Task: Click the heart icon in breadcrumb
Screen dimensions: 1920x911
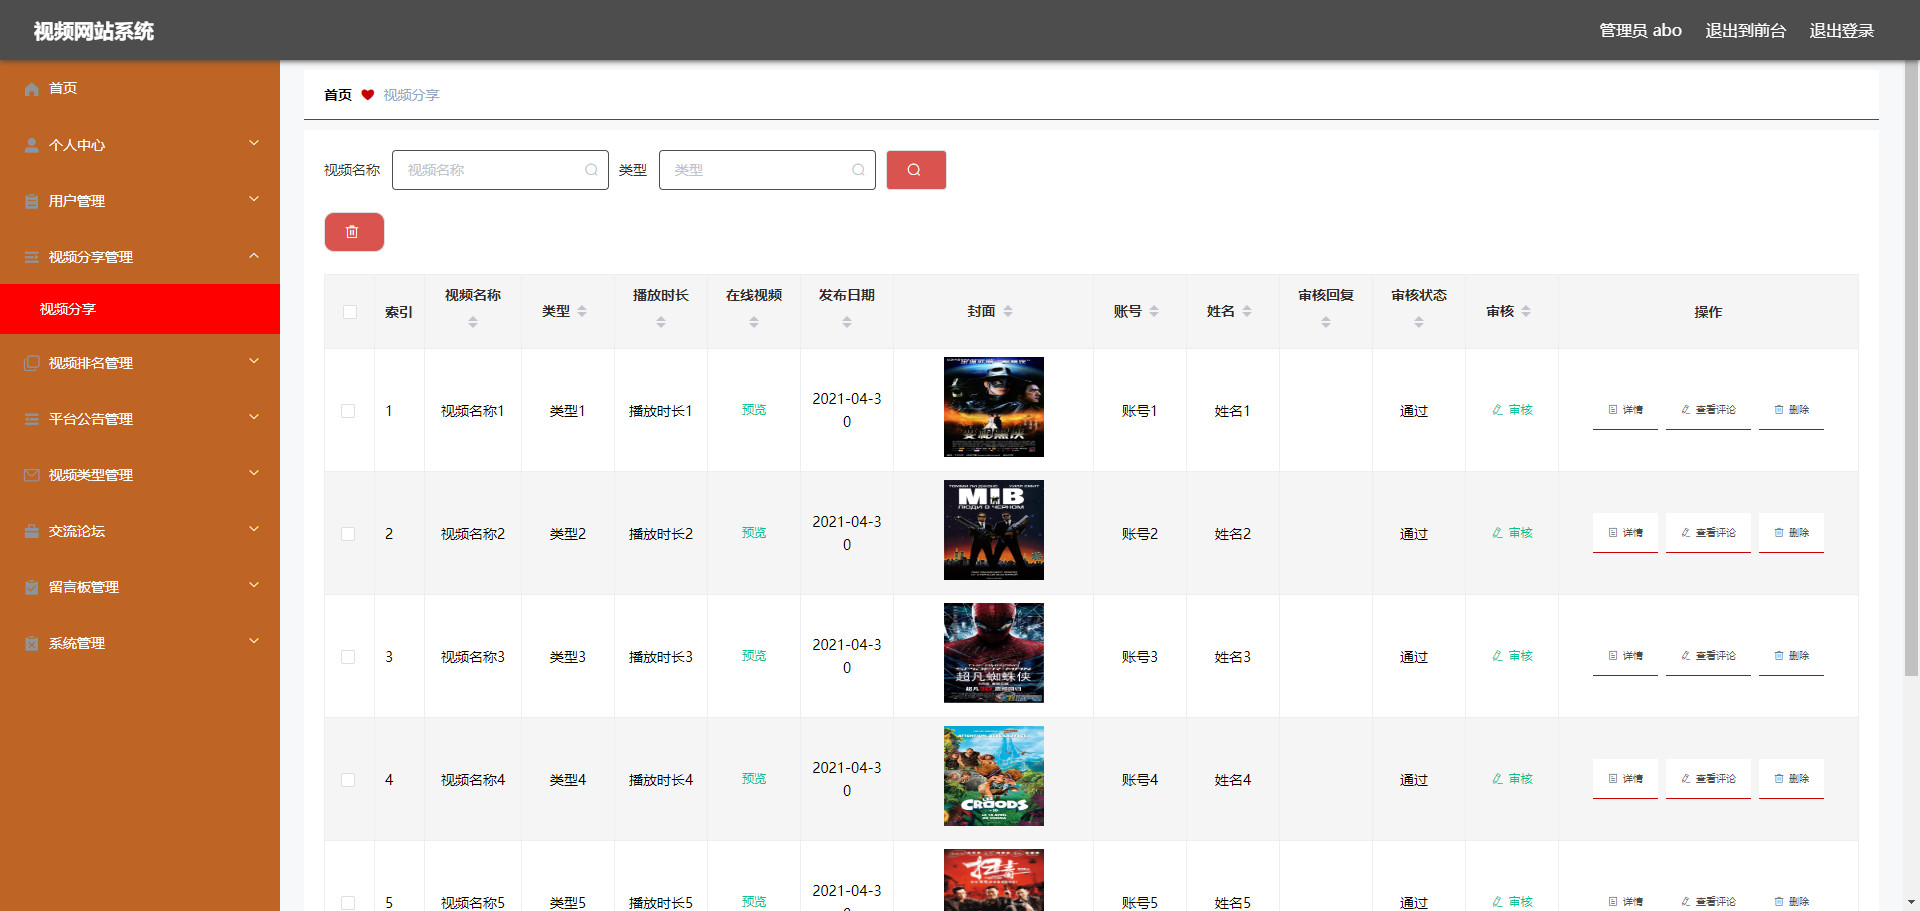Action: point(368,95)
